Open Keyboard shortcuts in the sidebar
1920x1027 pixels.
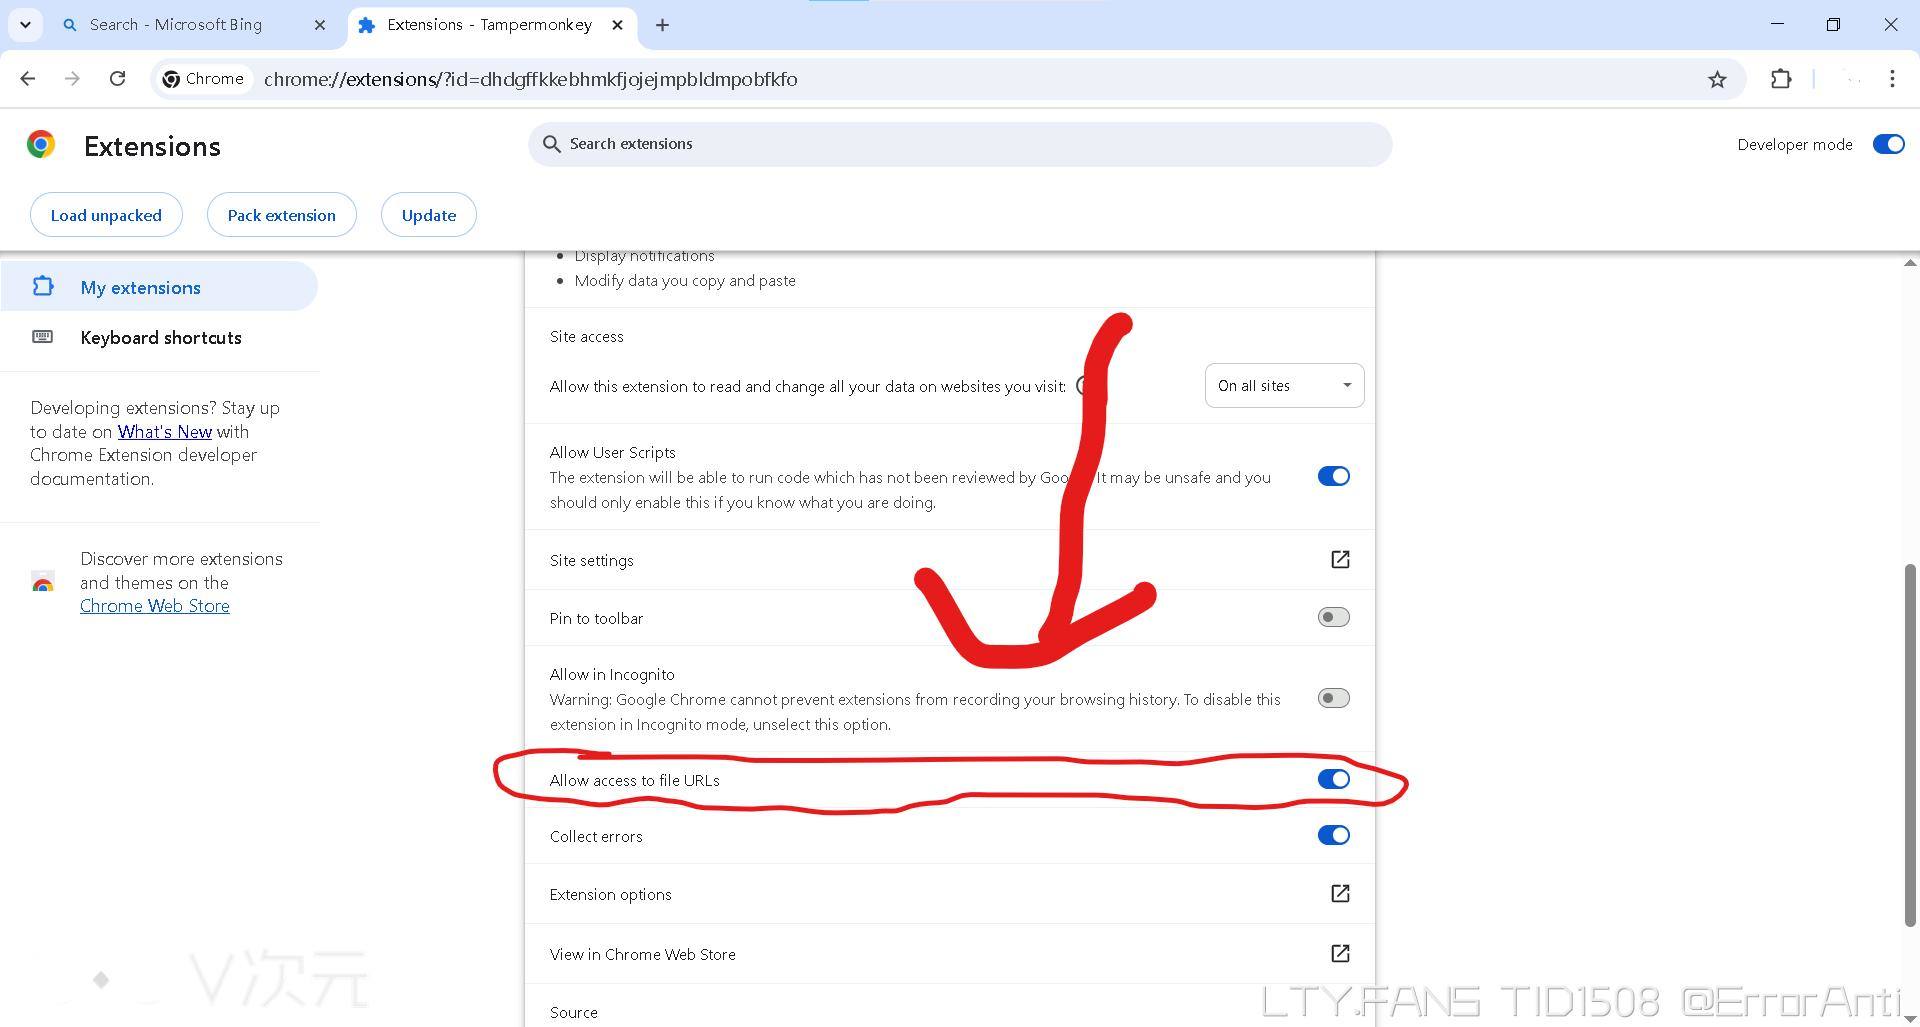[x=159, y=337]
